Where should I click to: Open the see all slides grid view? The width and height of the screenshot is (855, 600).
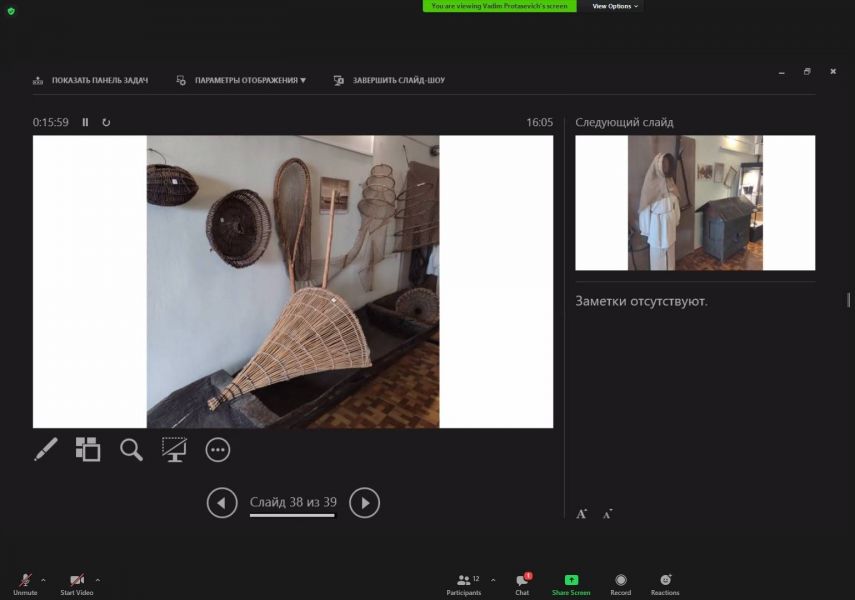coord(88,450)
